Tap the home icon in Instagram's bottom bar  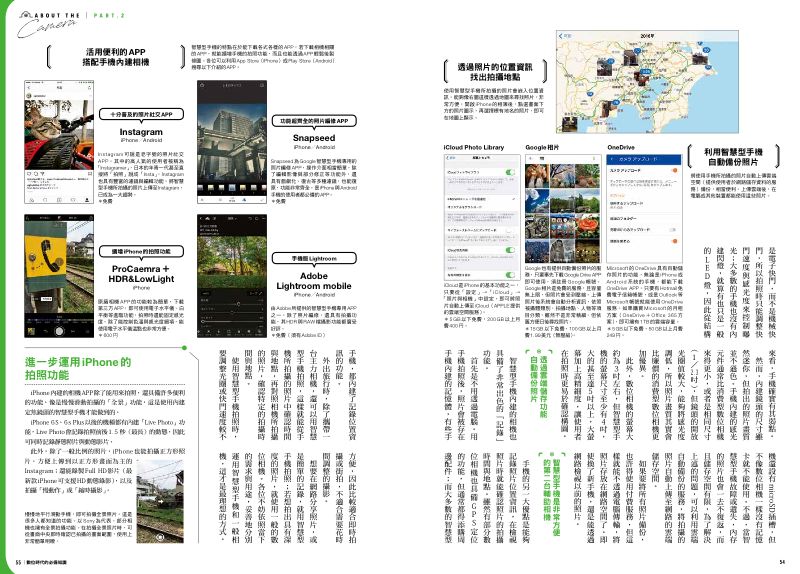tap(32, 200)
